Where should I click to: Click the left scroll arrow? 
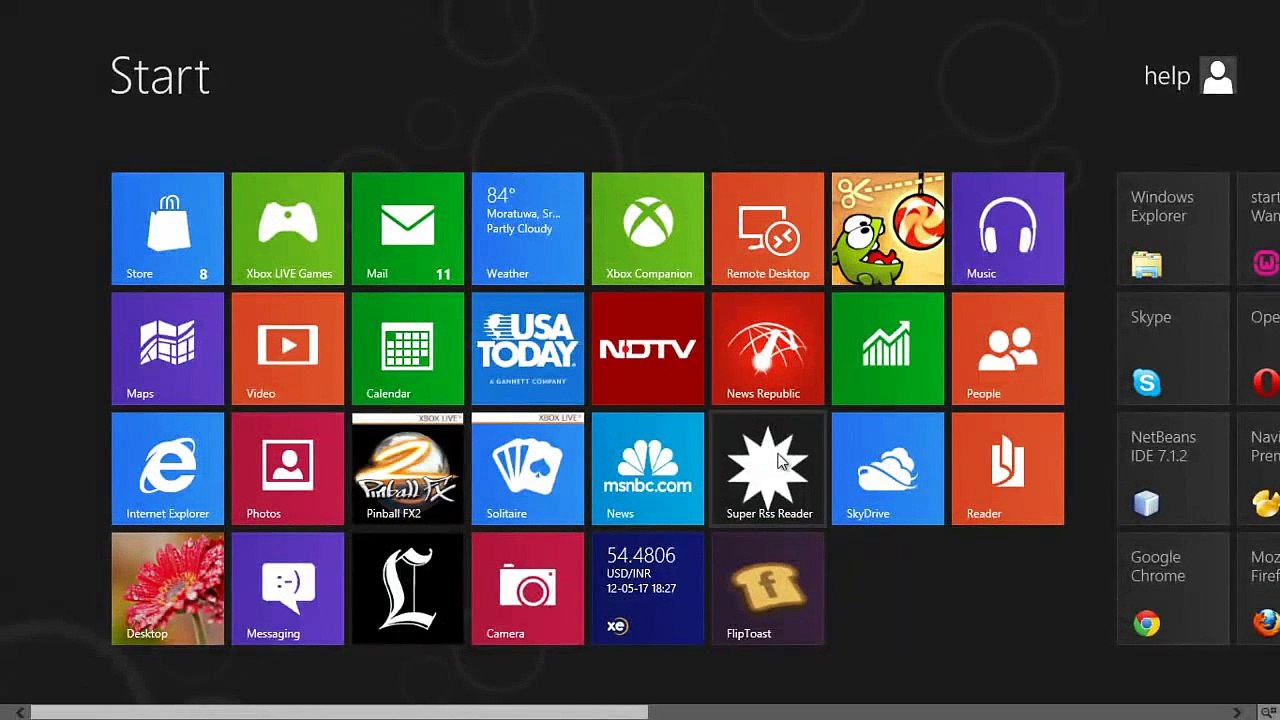click(x=20, y=712)
